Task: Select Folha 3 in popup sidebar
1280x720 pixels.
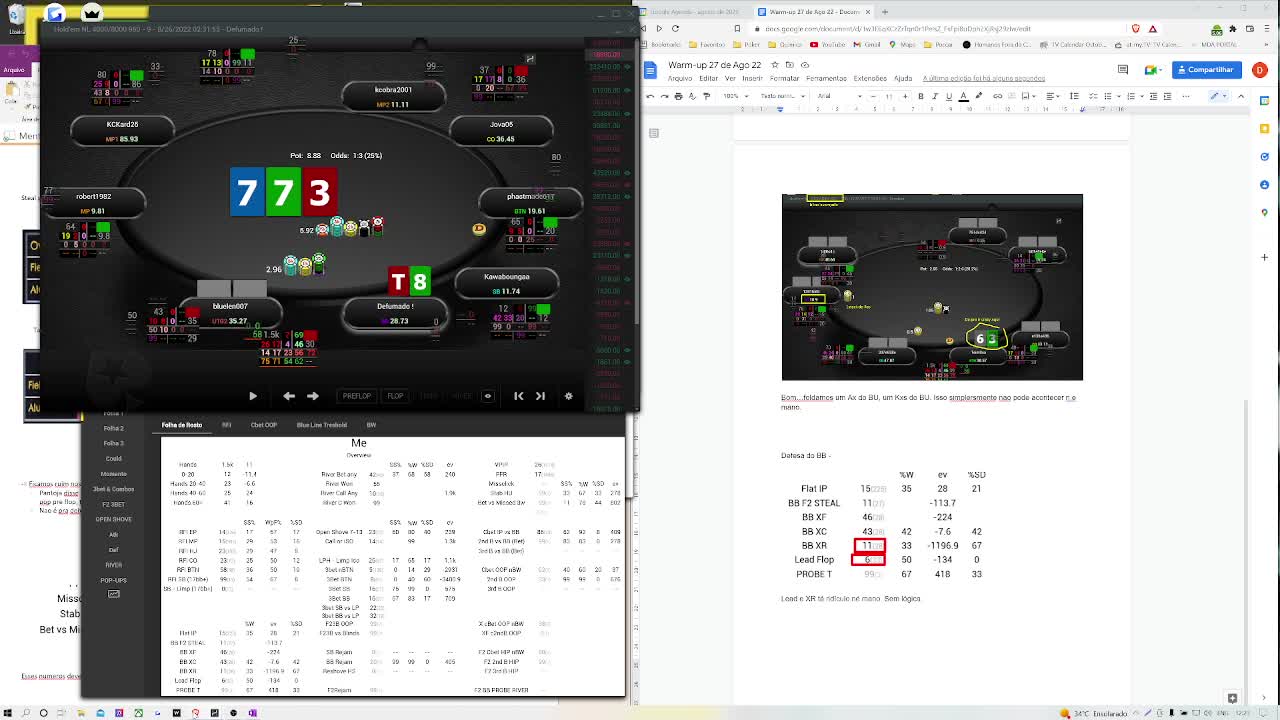Action: pos(114,443)
